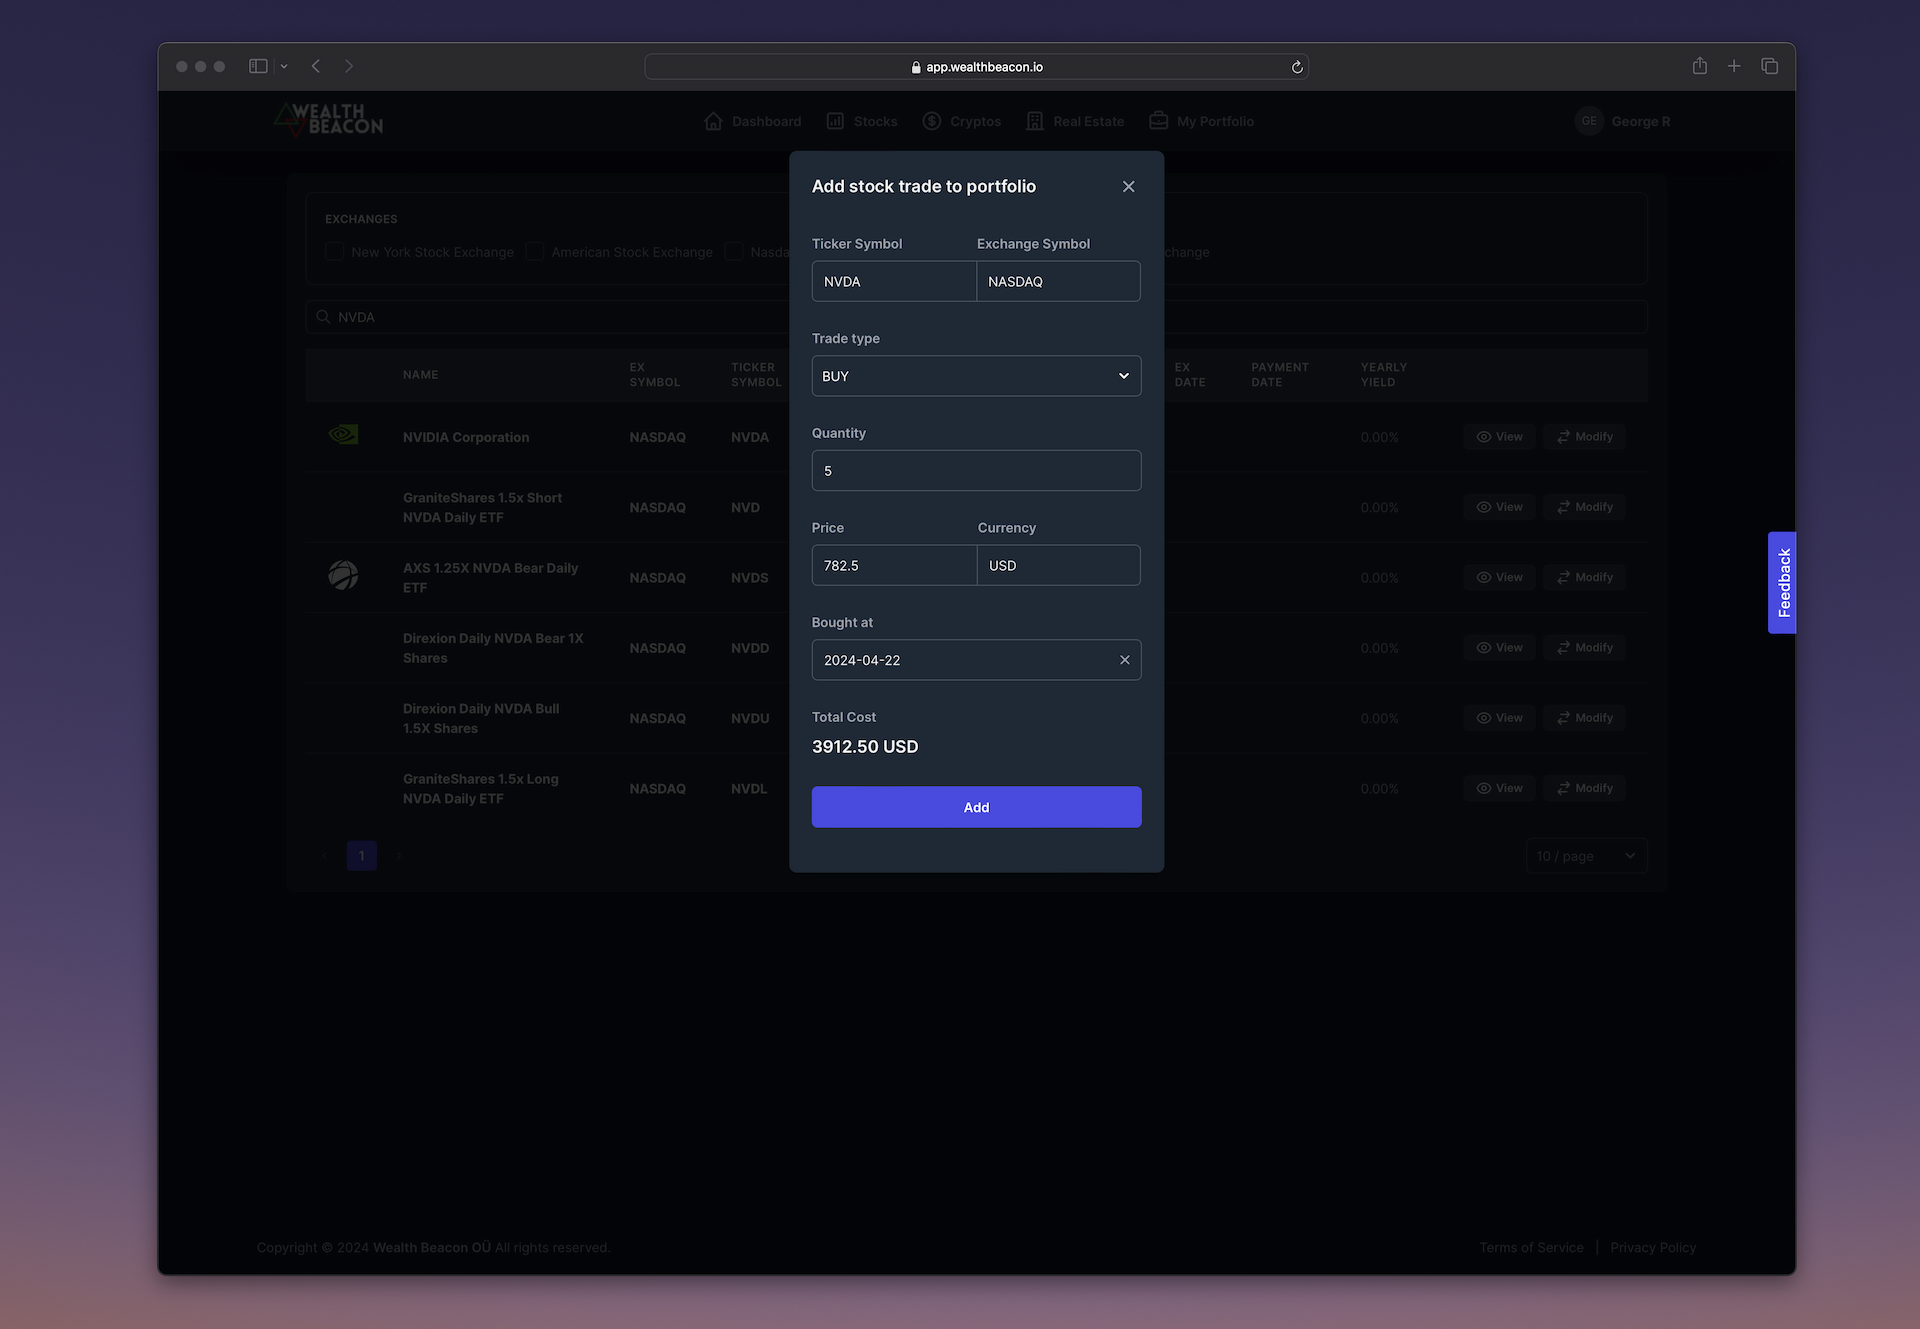Click the Add button to confirm trade
The height and width of the screenshot is (1329, 1920).
[x=976, y=807]
